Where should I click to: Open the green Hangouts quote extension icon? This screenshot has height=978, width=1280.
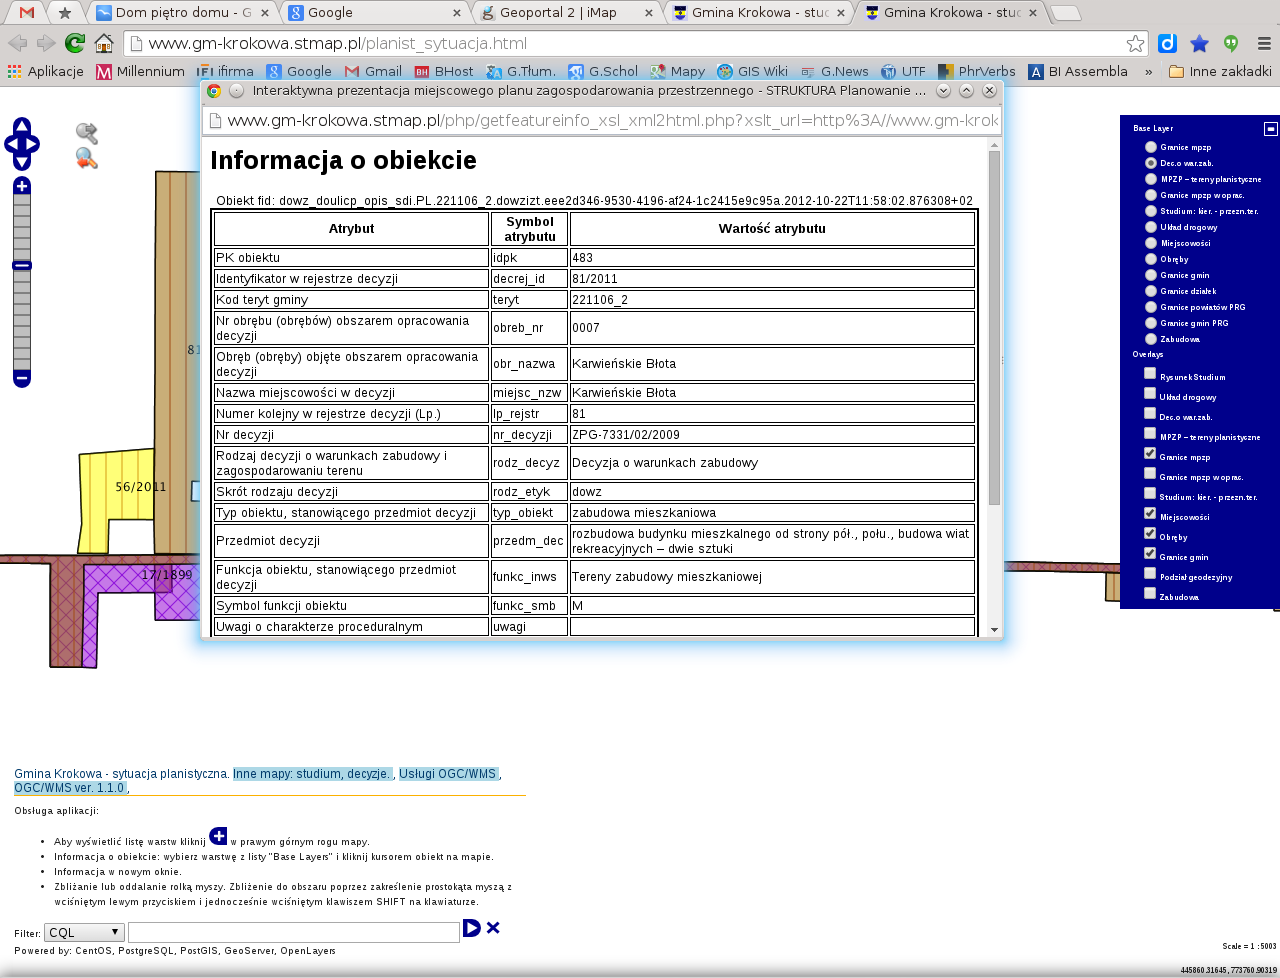click(x=1231, y=43)
